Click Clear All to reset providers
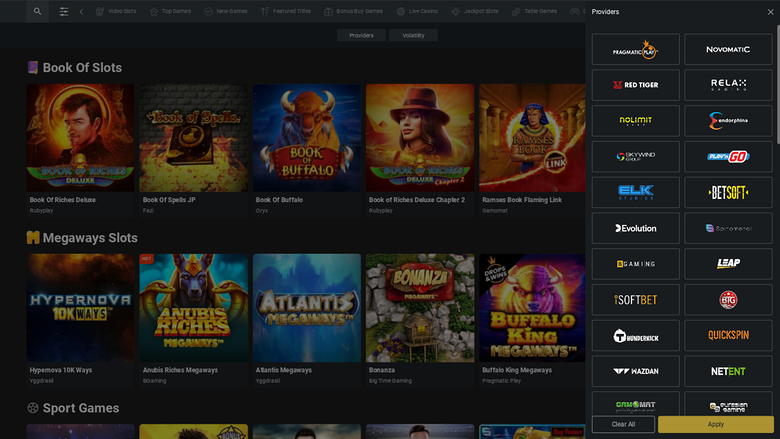Image resolution: width=780 pixels, height=439 pixels. tap(623, 424)
